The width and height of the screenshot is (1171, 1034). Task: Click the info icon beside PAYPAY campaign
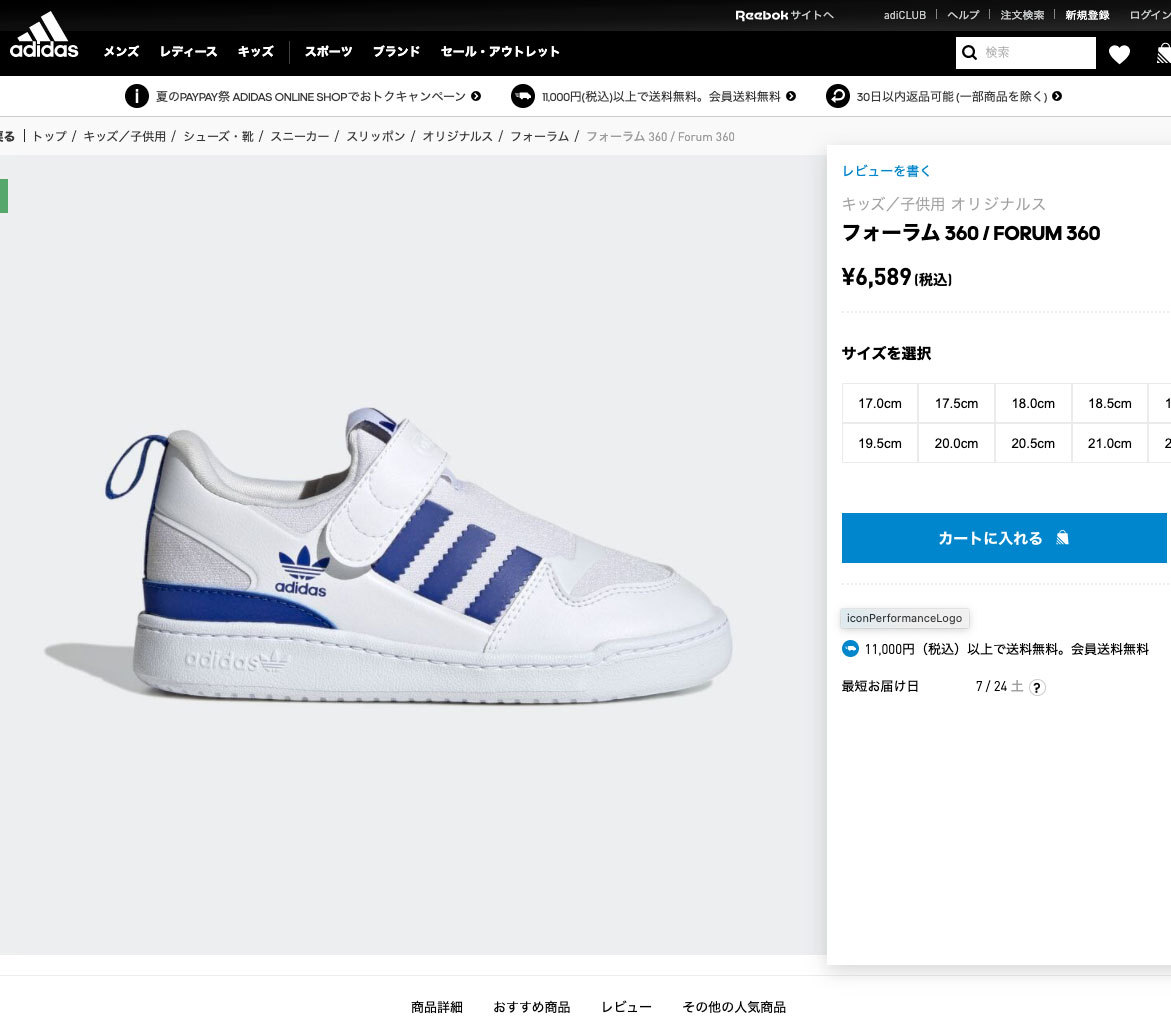[136, 96]
